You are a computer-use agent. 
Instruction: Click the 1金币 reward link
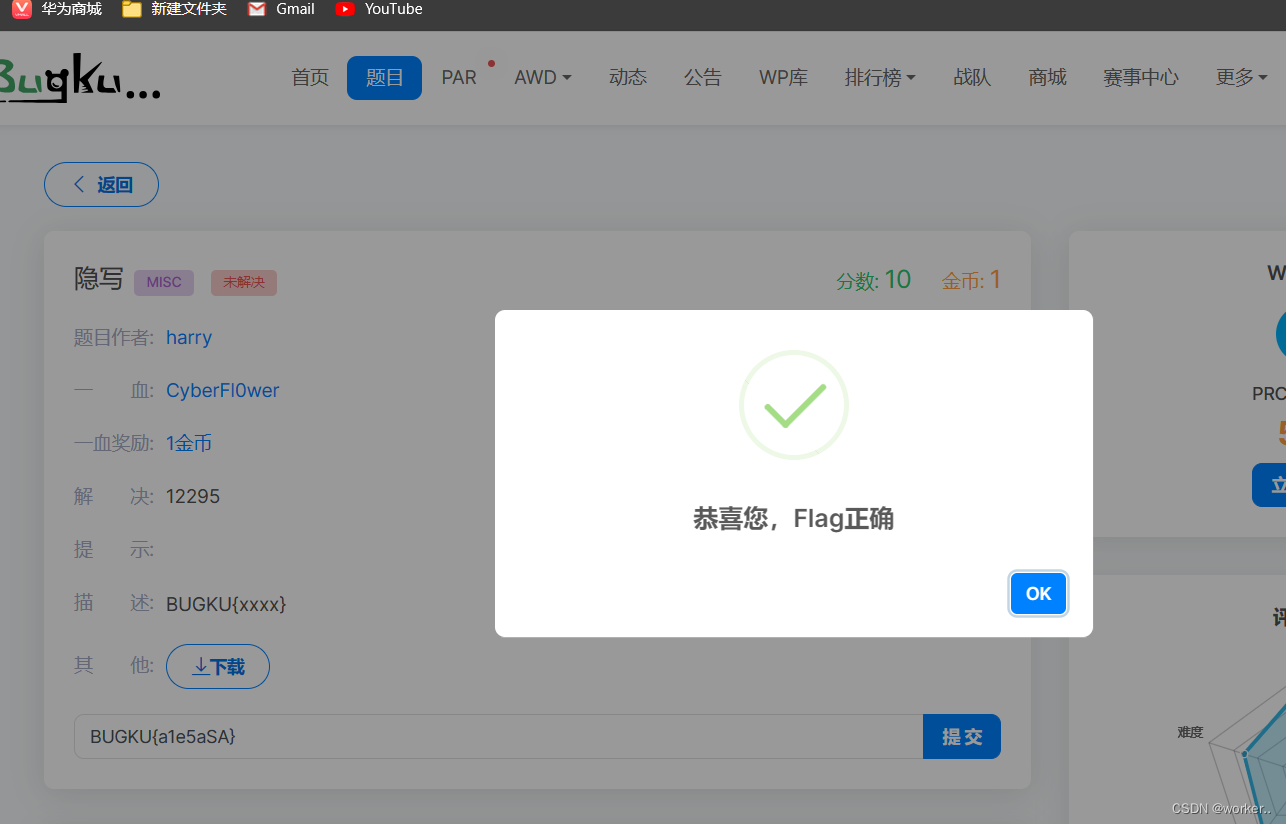click(x=189, y=443)
